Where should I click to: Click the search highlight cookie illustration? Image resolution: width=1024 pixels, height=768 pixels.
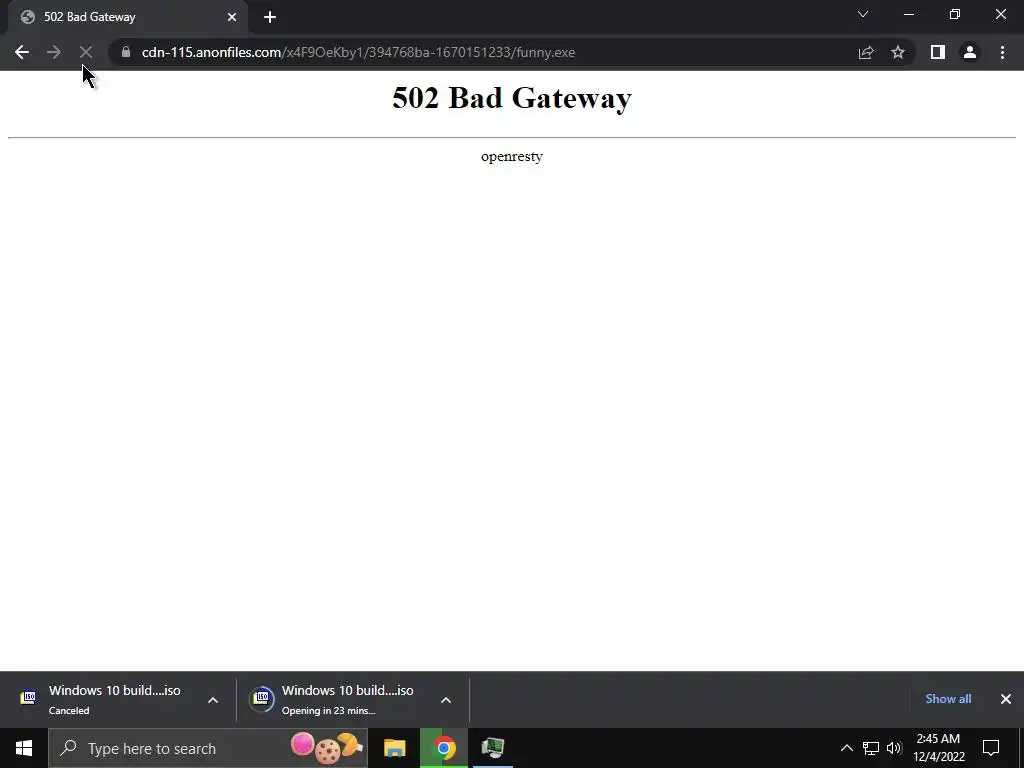coord(327,748)
